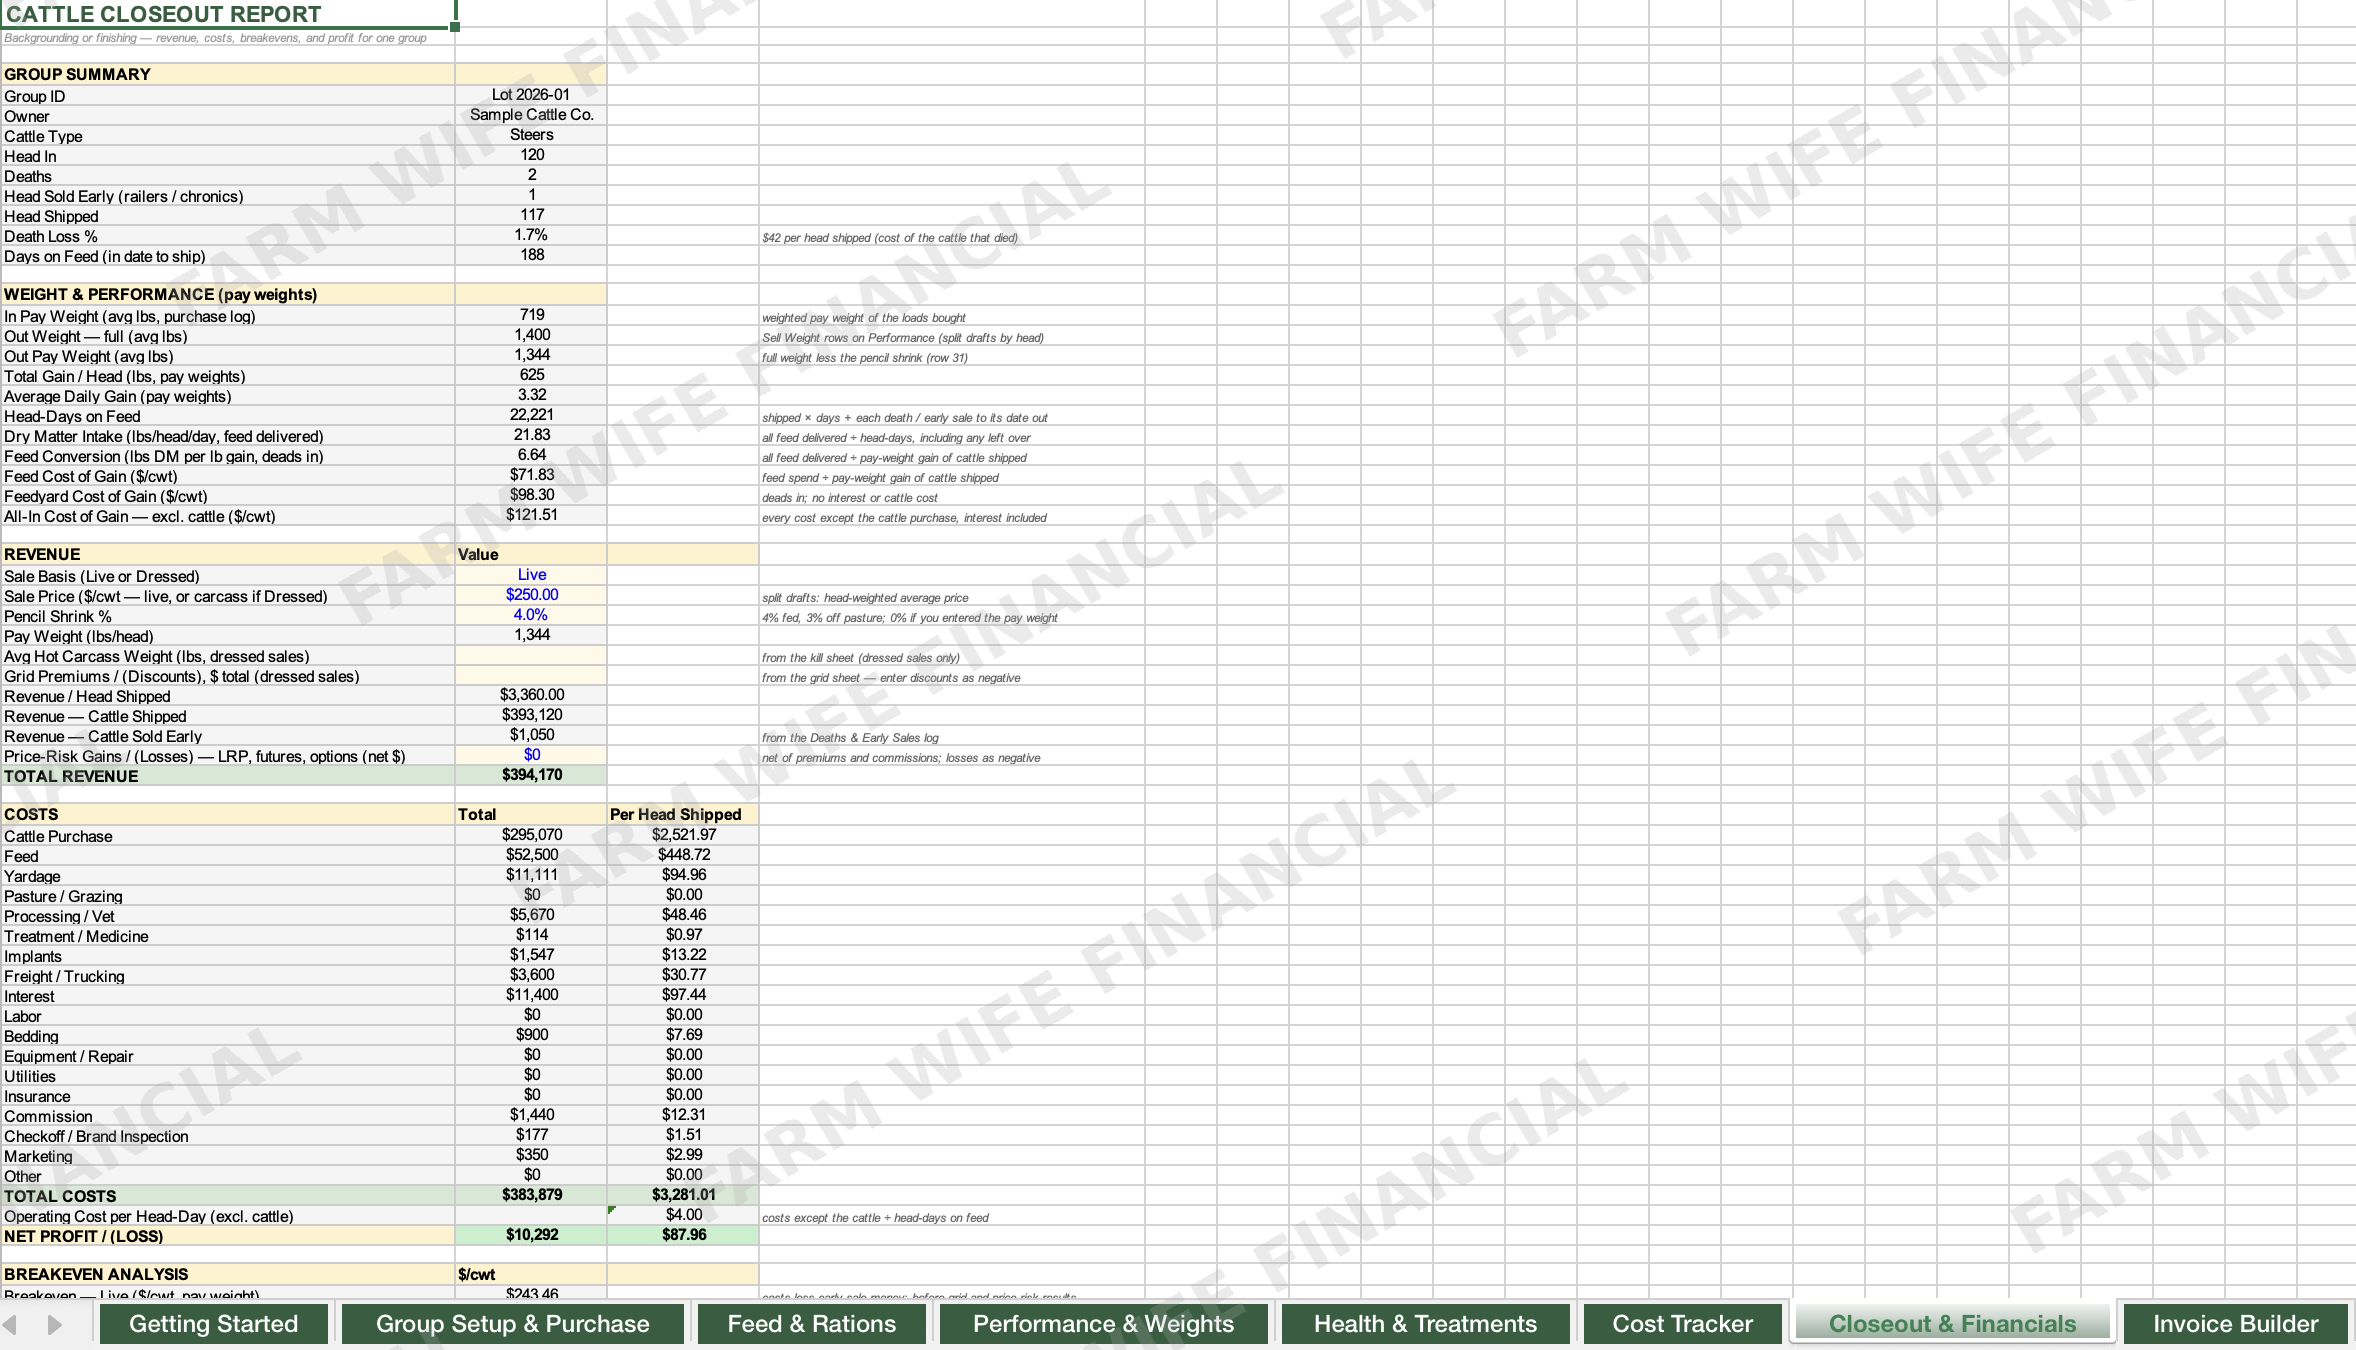Open the Invoice Builder tab
Image resolution: width=2356 pixels, height=1350 pixels.
click(2235, 1323)
